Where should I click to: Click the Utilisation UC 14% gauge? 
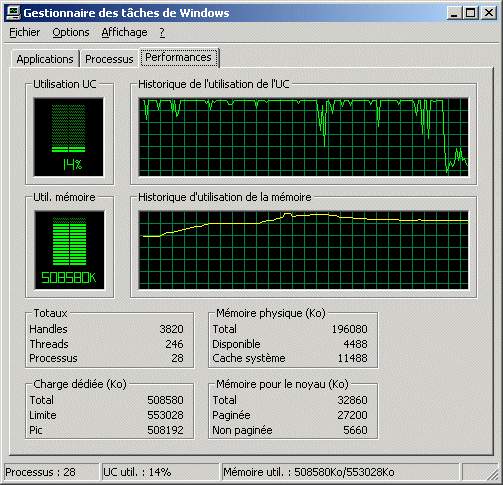tap(69, 137)
